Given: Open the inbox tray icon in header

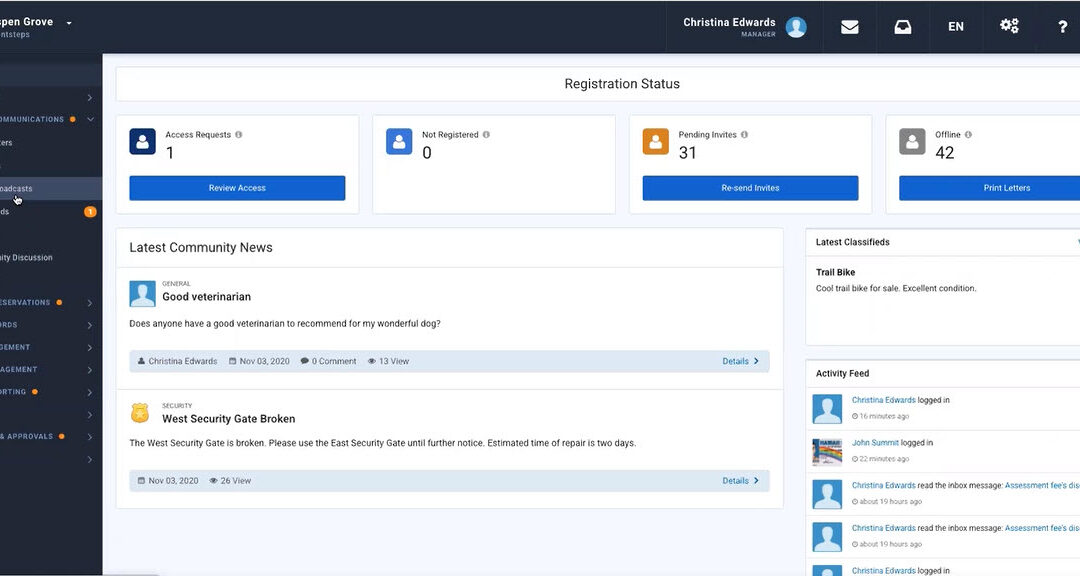Looking at the screenshot, I should (902, 27).
